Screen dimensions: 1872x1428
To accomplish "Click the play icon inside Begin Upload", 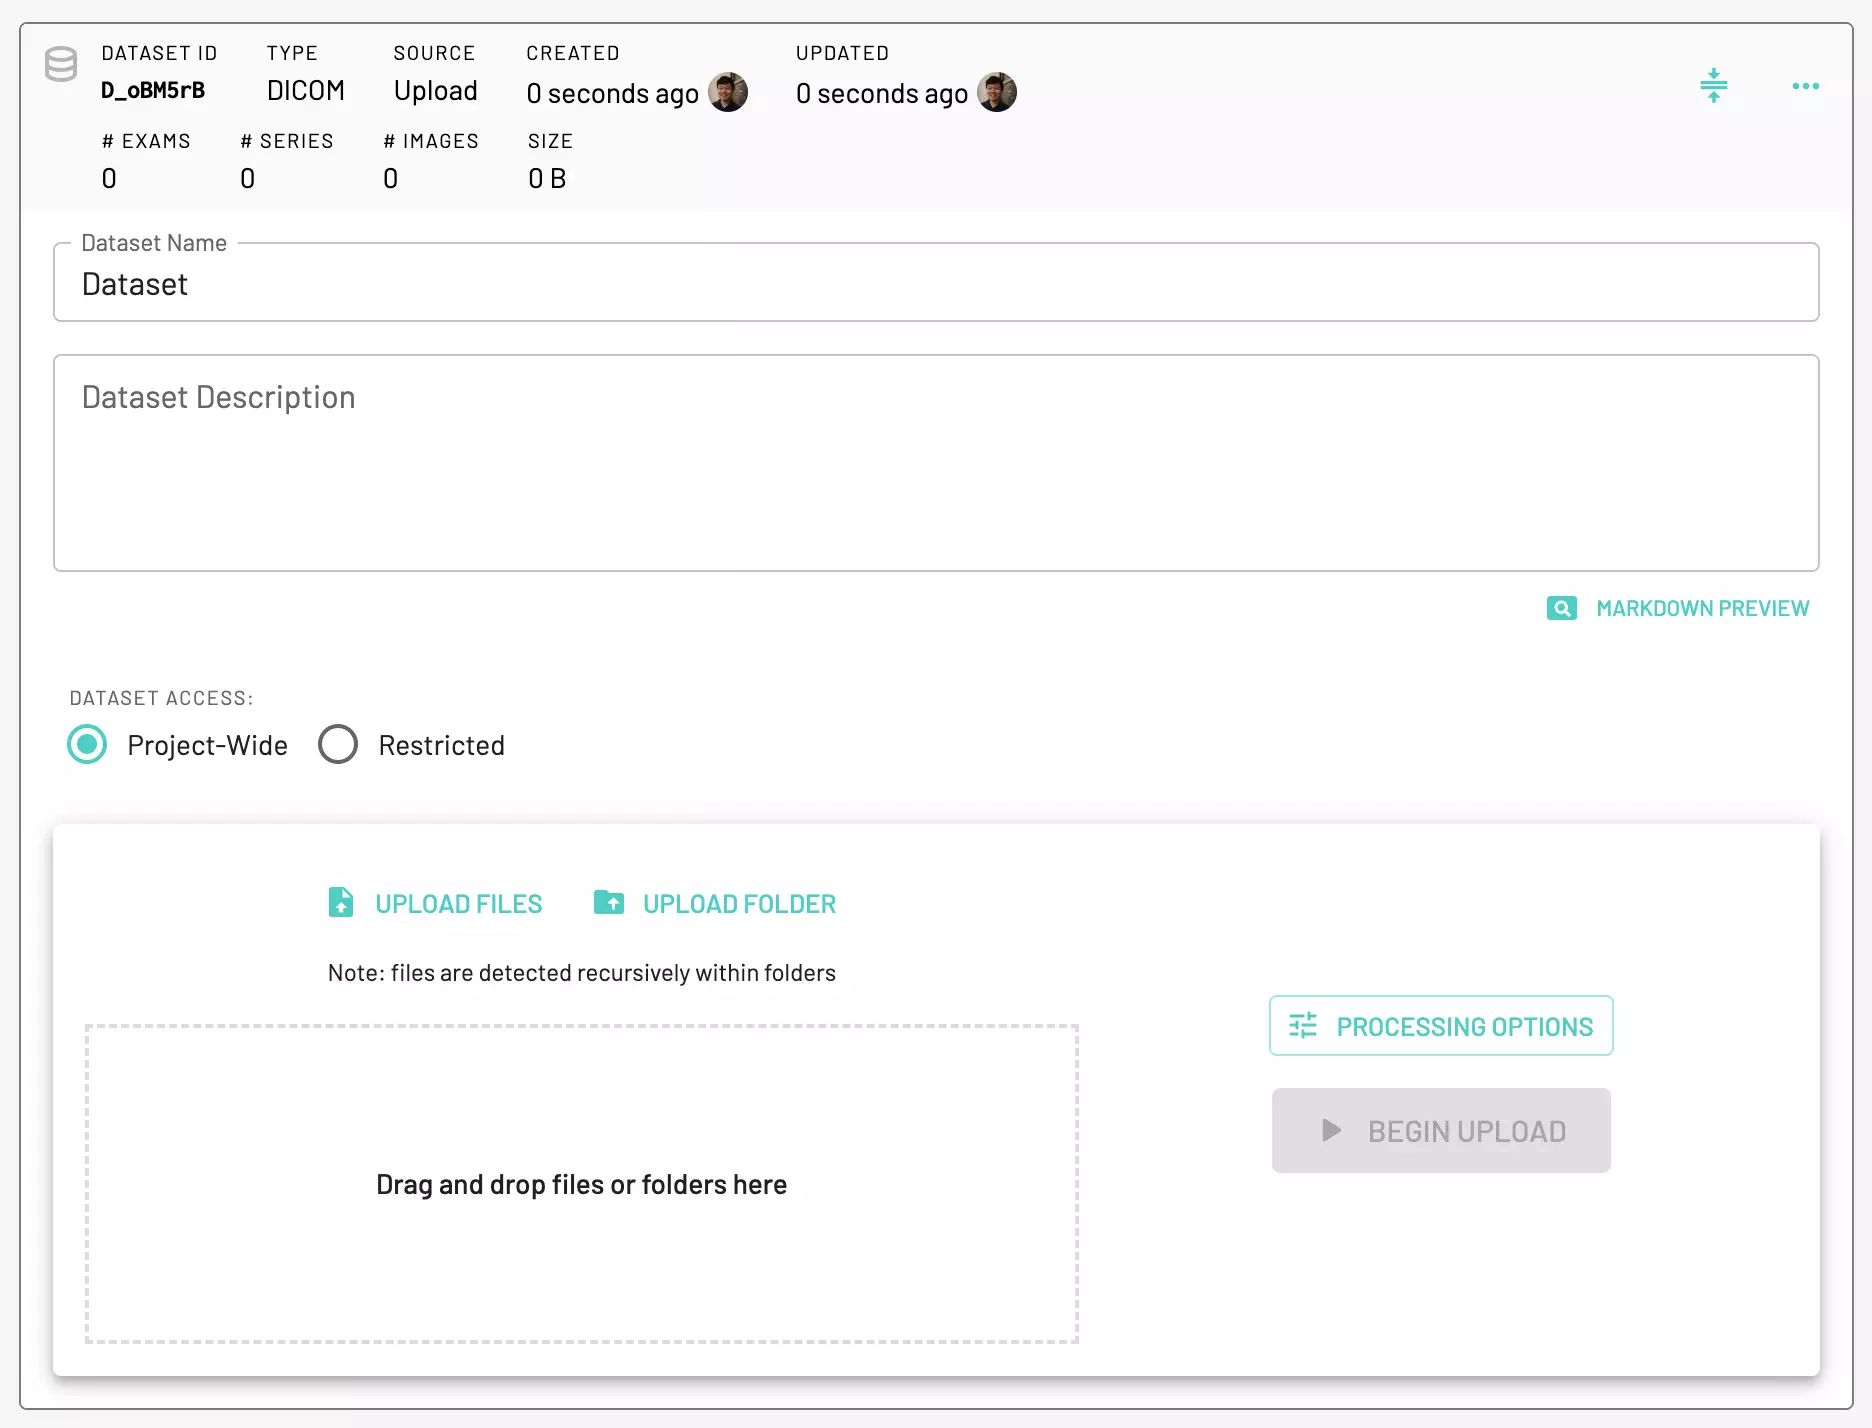I will click(1330, 1130).
